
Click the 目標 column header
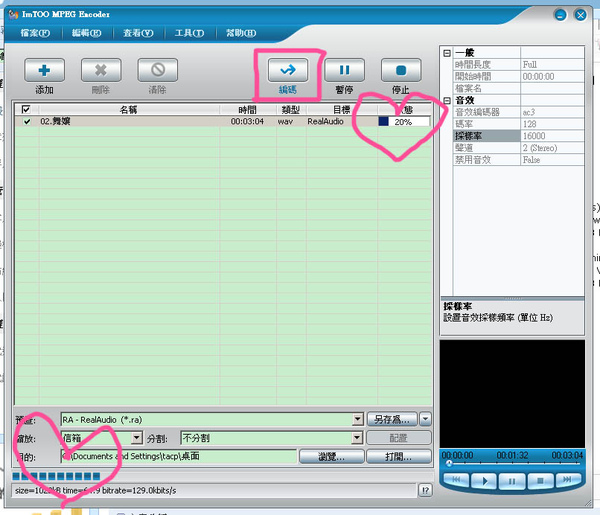click(341, 110)
